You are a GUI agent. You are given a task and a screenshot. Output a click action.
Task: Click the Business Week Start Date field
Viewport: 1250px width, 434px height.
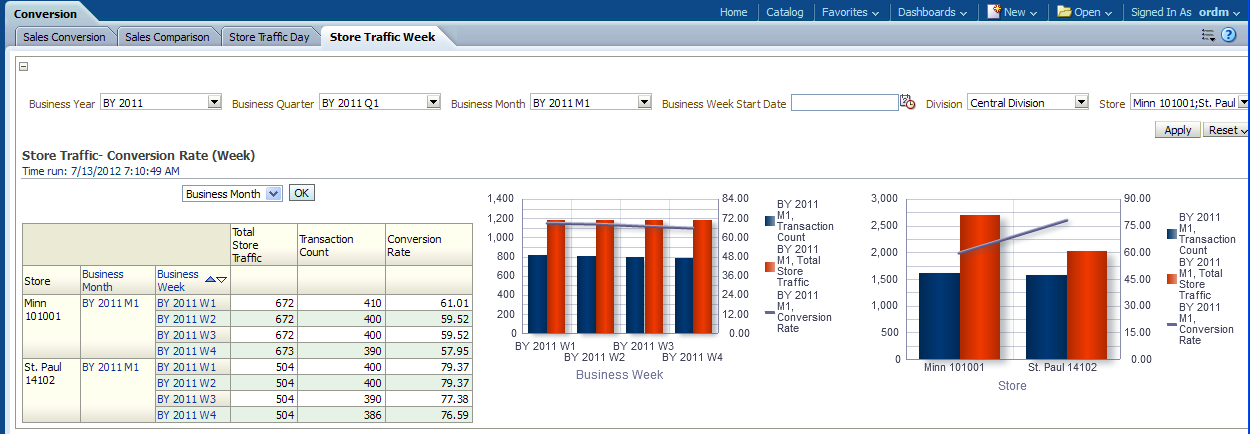tap(844, 102)
